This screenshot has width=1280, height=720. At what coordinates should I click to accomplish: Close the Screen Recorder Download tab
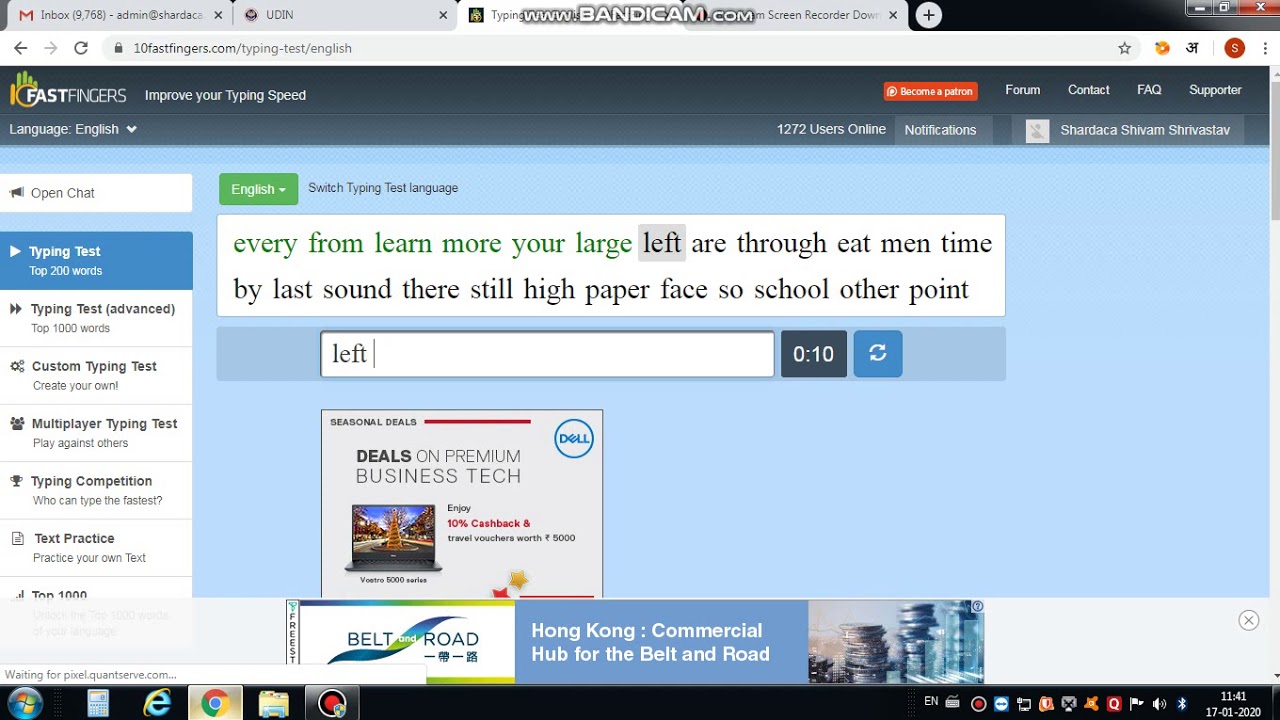pos(893,15)
